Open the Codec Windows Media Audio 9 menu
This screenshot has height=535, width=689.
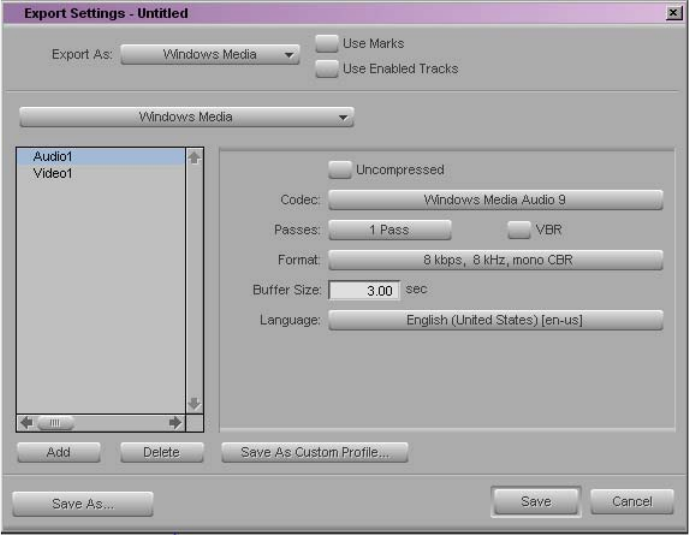pyautogui.click(x=495, y=200)
